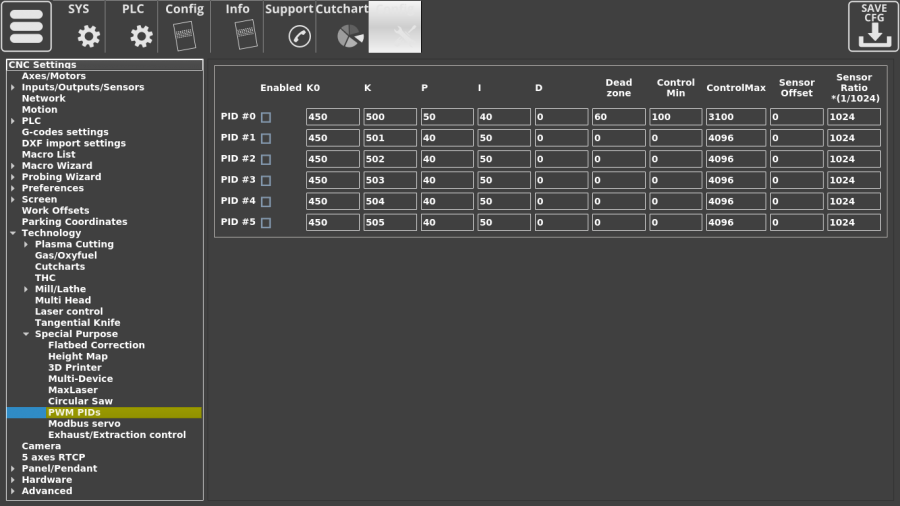Select THC tree item
Viewport: 900px width, 506px height.
click(x=45, y=278)
